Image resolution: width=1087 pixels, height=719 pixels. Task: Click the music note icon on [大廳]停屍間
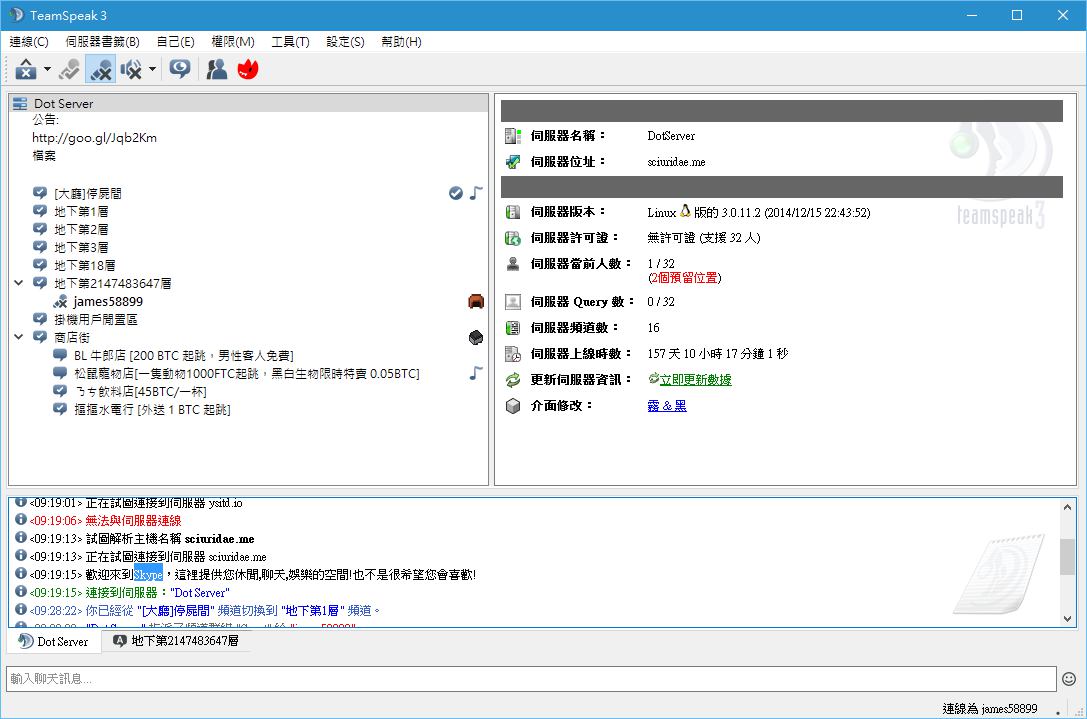[x=476, y=193]
